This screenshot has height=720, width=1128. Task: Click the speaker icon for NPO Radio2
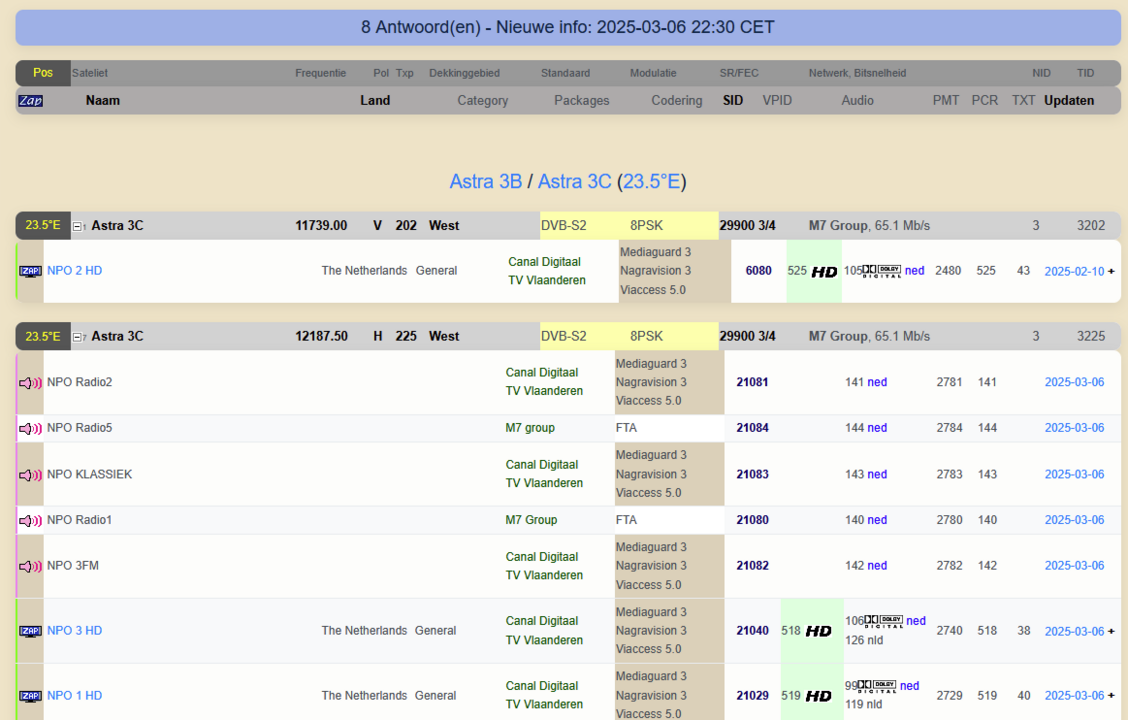pyautogui.click(x=30, y=382)
